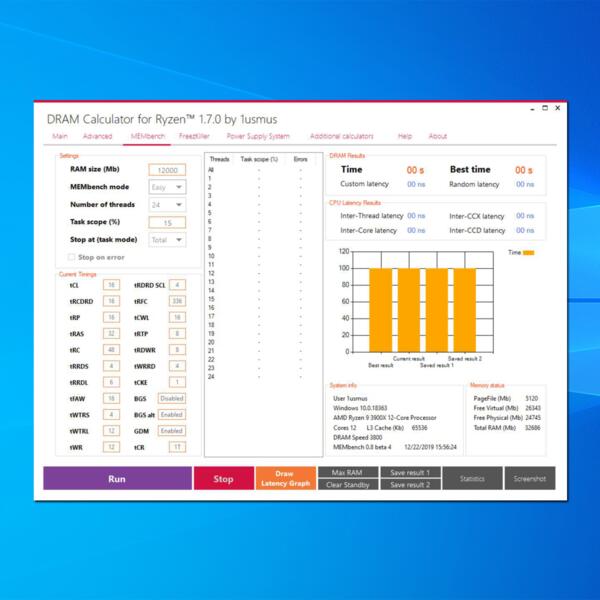
Task: Click the tRRDS timing value field
Action: [111, 366]
